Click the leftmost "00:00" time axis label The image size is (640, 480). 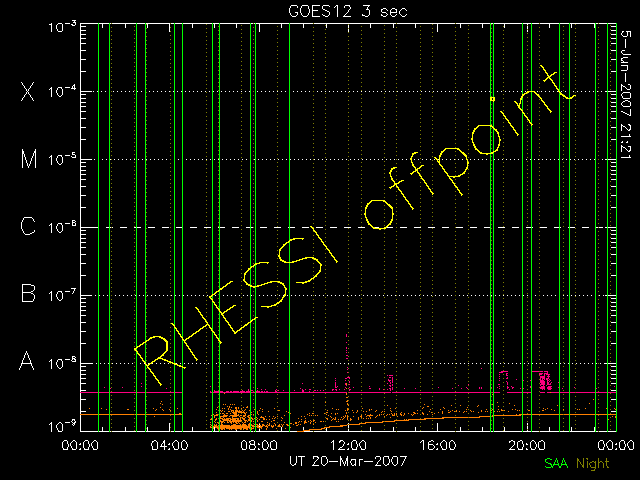click(x=80, y=445)
